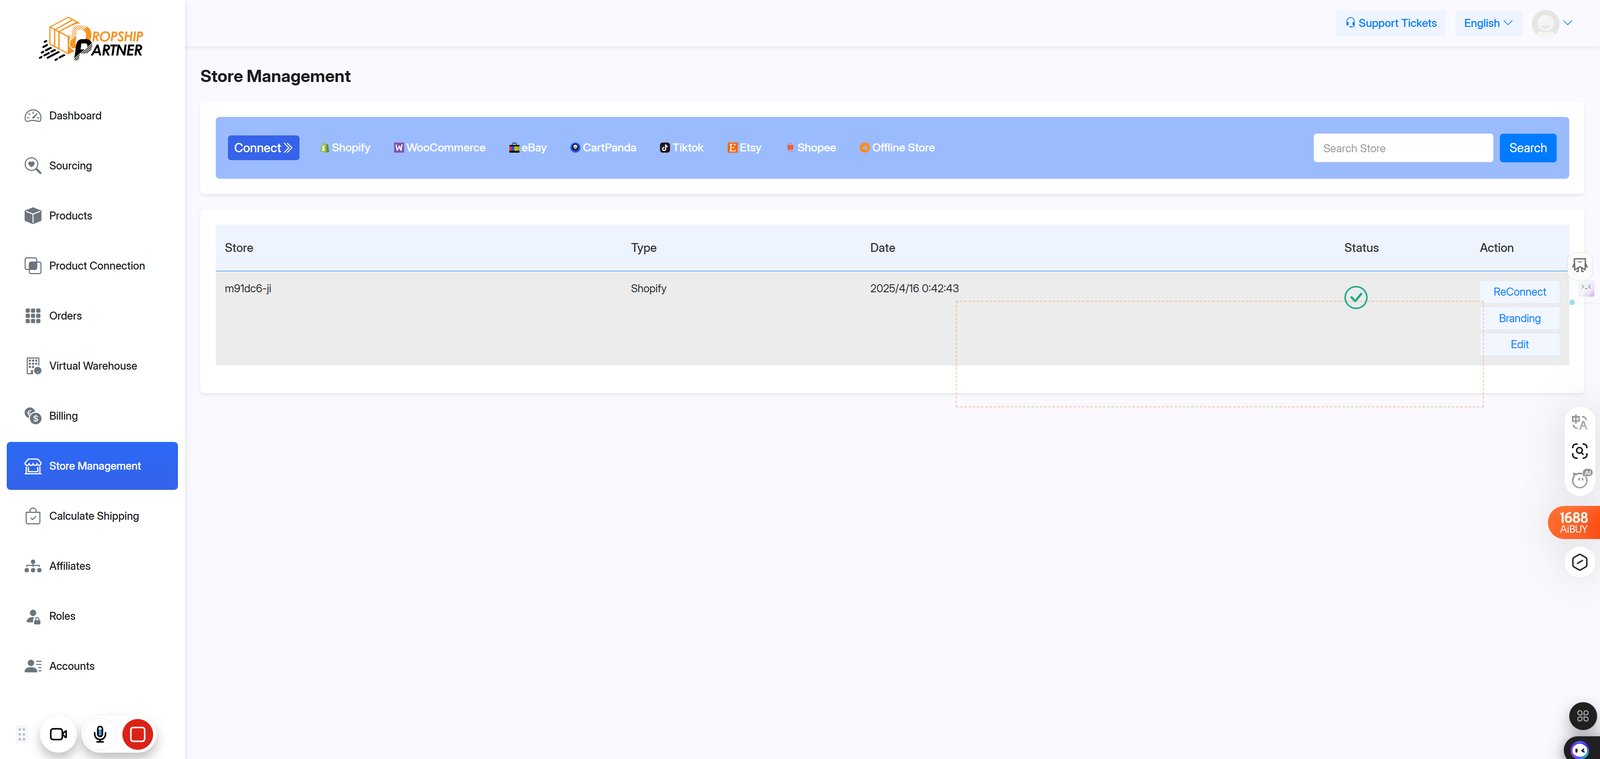Click ReConnect for store m91dc6-ji
1600x759 pixels.
[x=1520, y=292]
